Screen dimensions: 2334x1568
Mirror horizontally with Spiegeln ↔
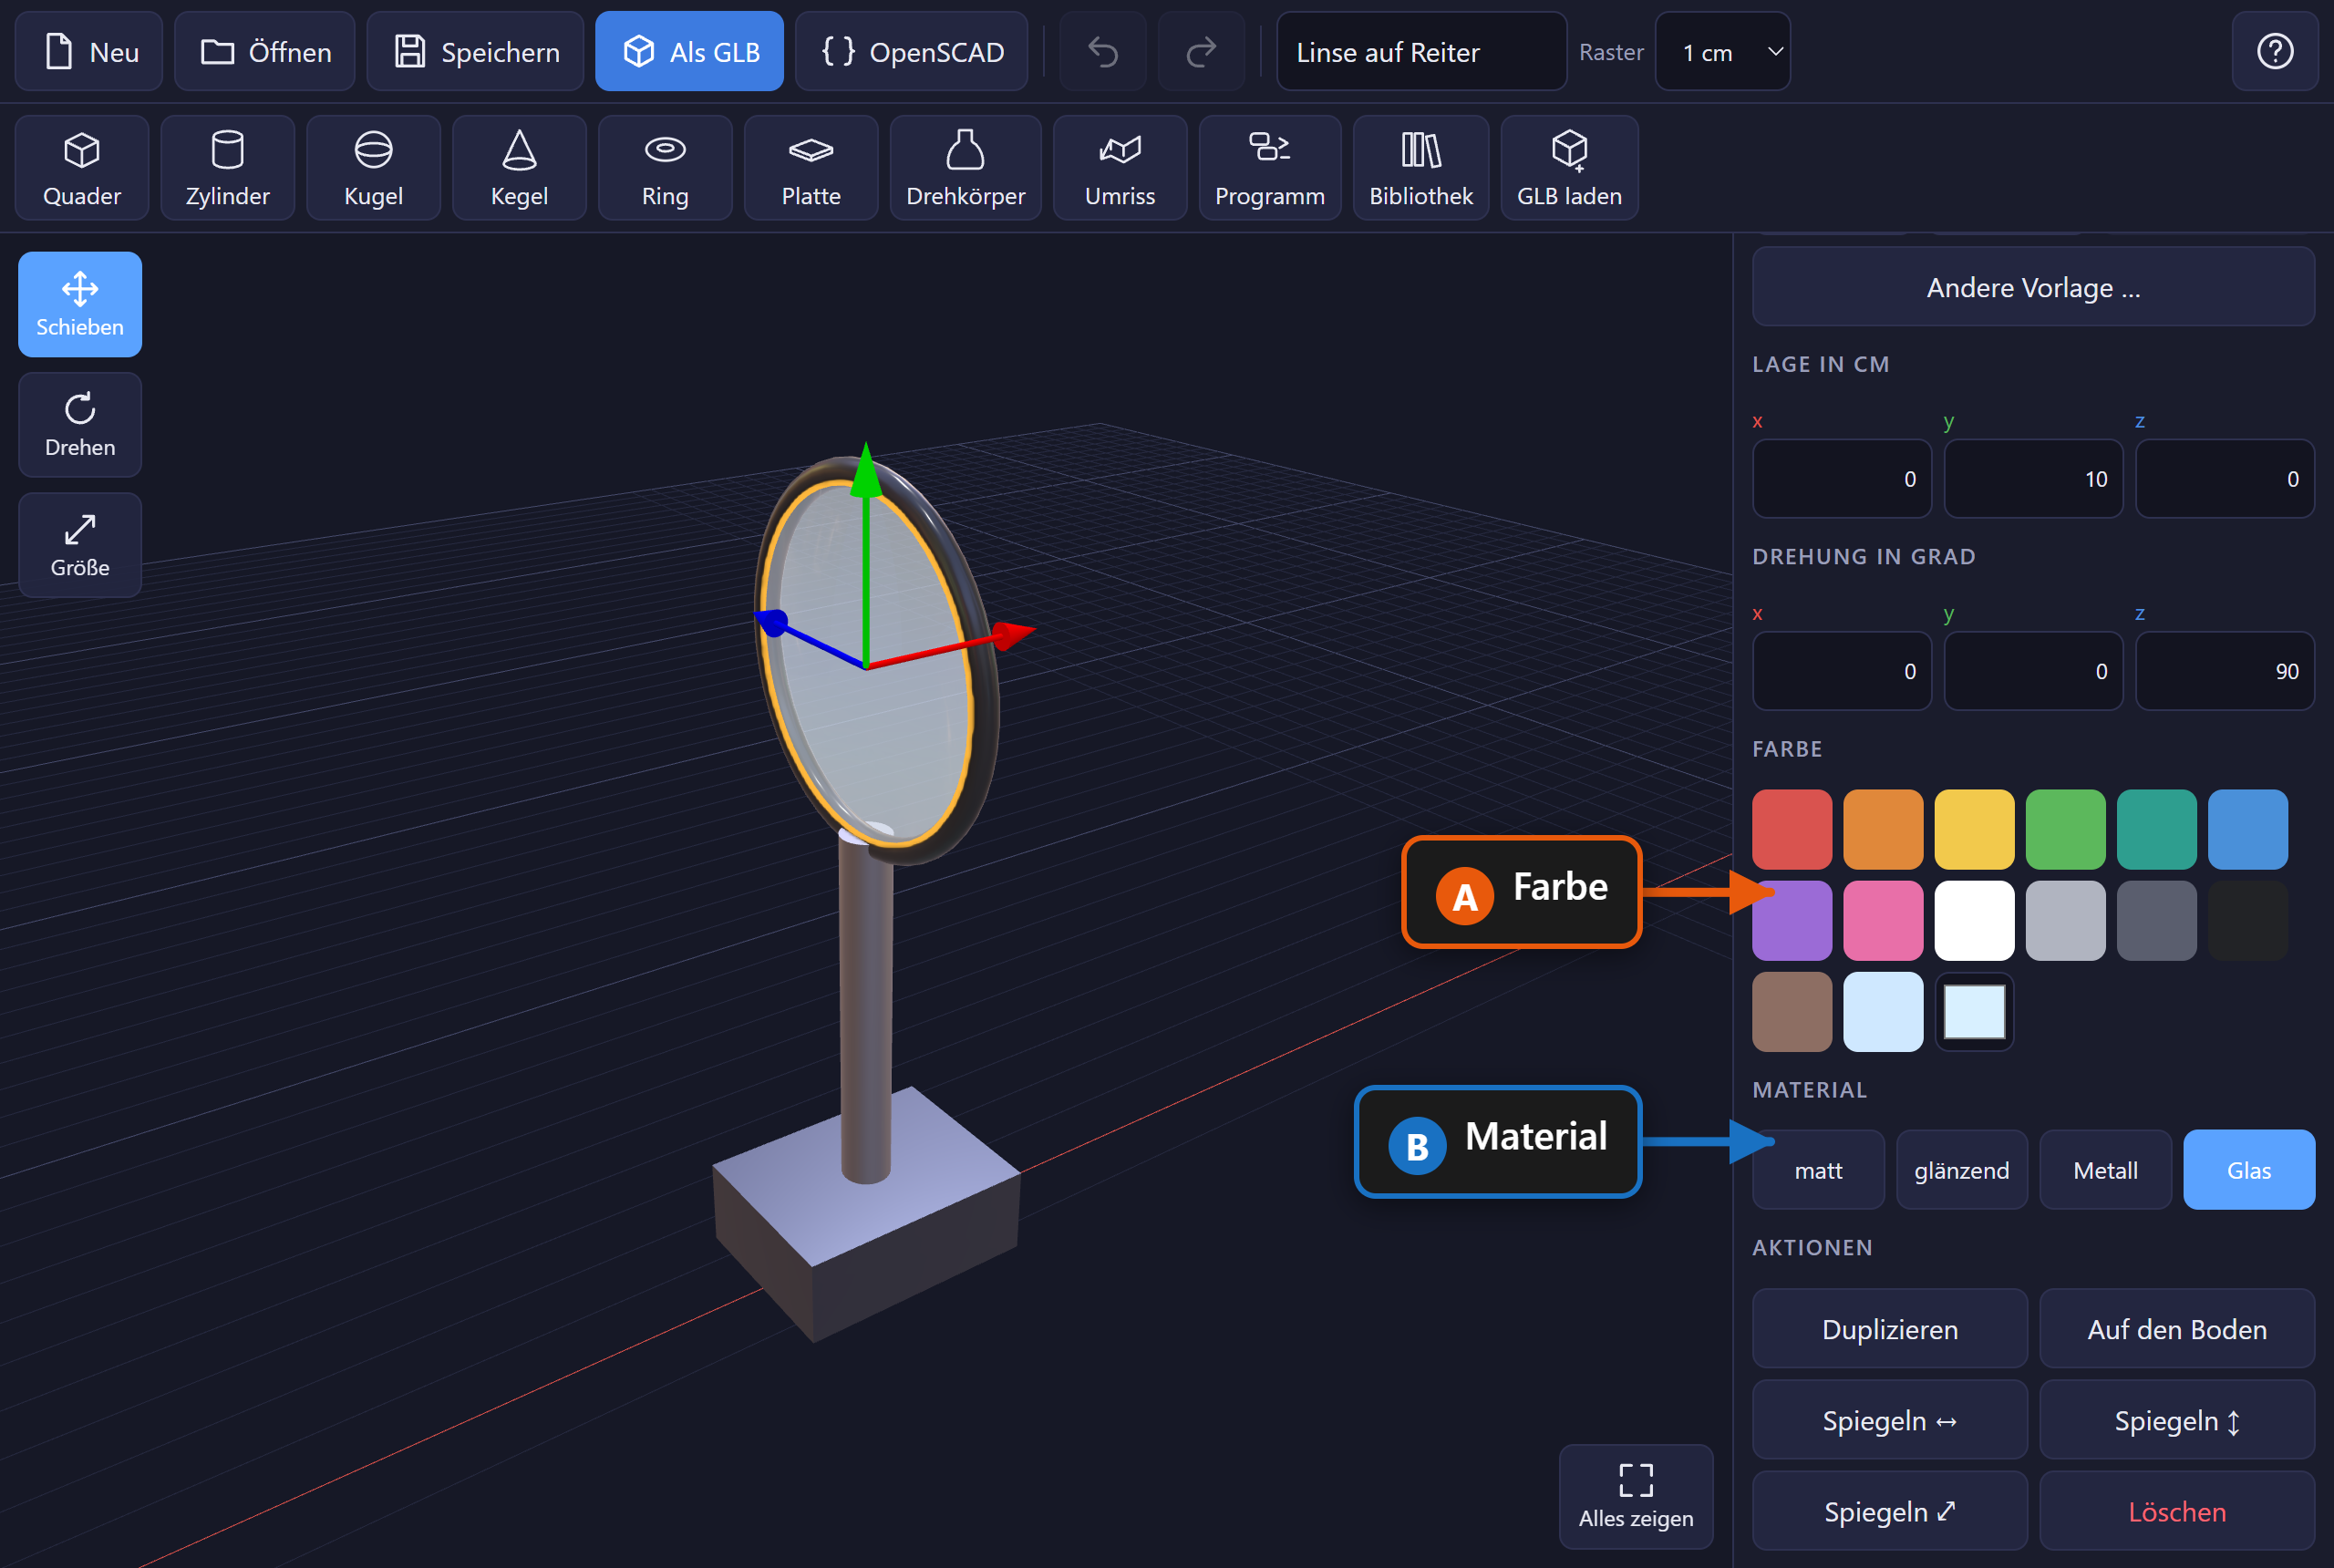pyautogui.click(x=1890, y=1420)
